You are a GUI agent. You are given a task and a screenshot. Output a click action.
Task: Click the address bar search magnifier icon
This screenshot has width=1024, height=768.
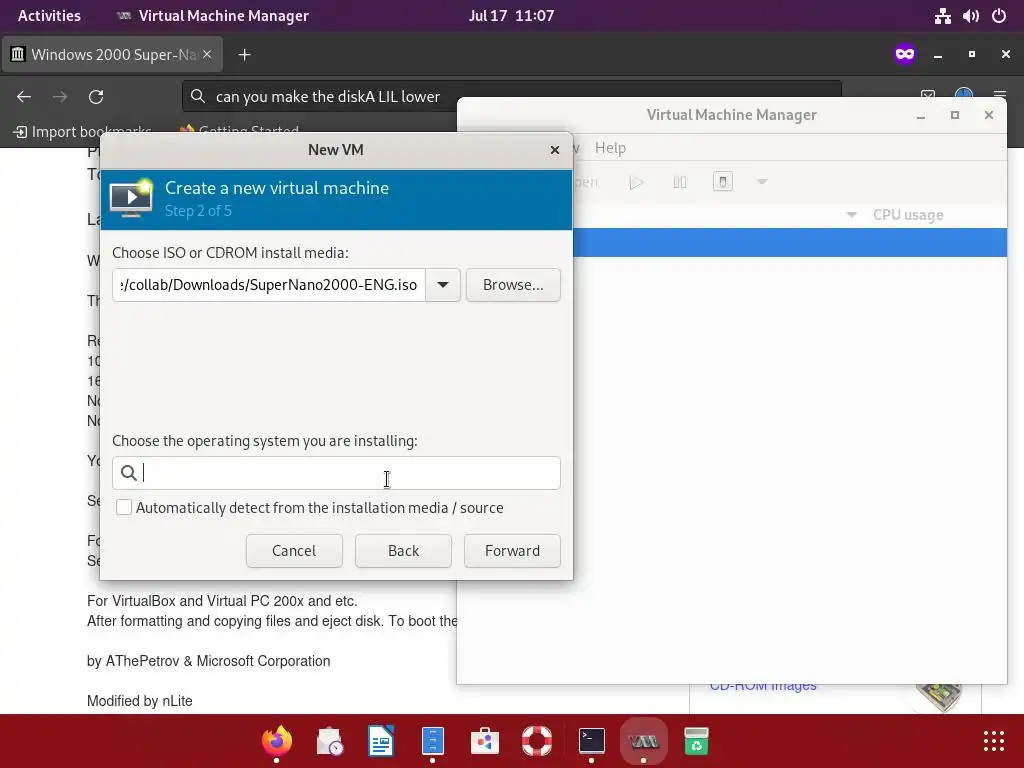click(x=197, y=97)
